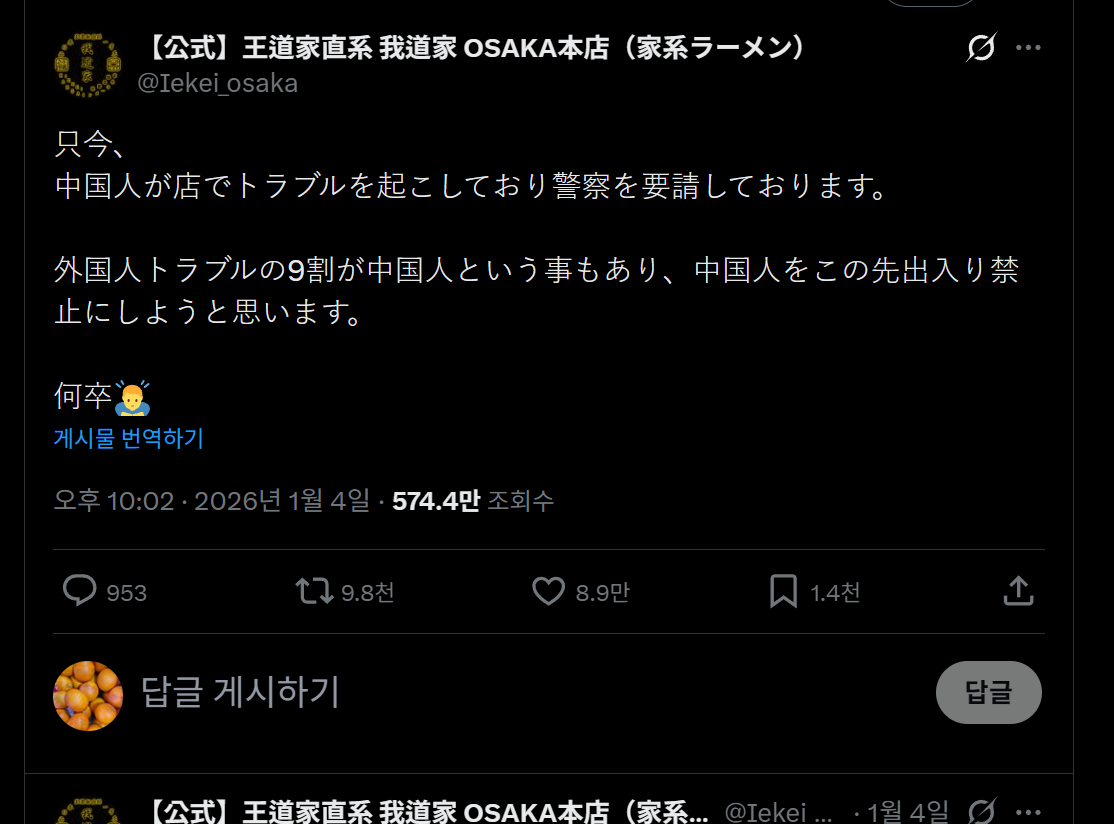The height and width of the screenshot is (824, 1114).
Task: Click 게시물 번역하기 translate link
Action: pos(129,438)
